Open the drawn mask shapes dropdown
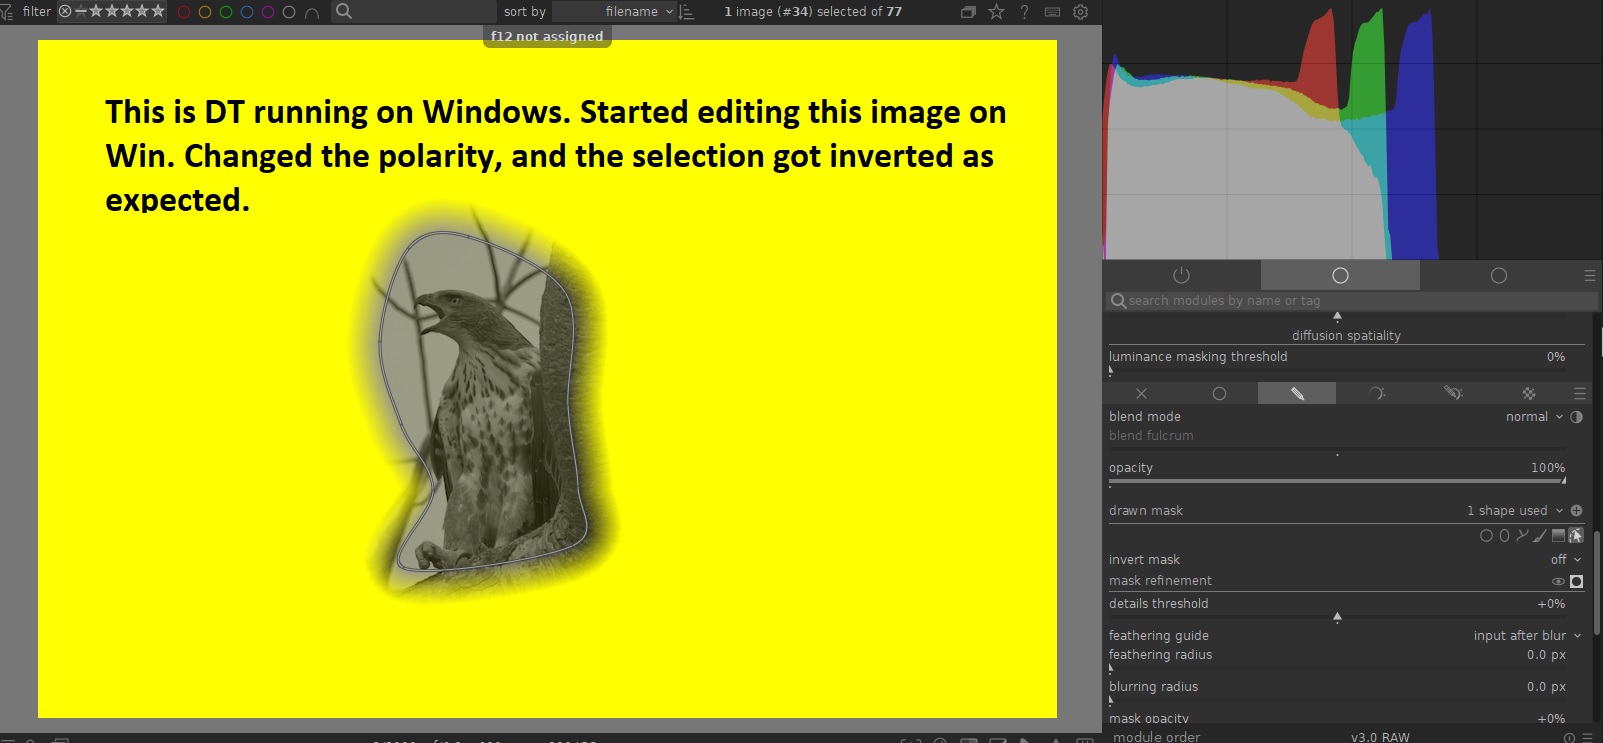1603x743 pixels. pyautogui.click(x=1515, y=511)
